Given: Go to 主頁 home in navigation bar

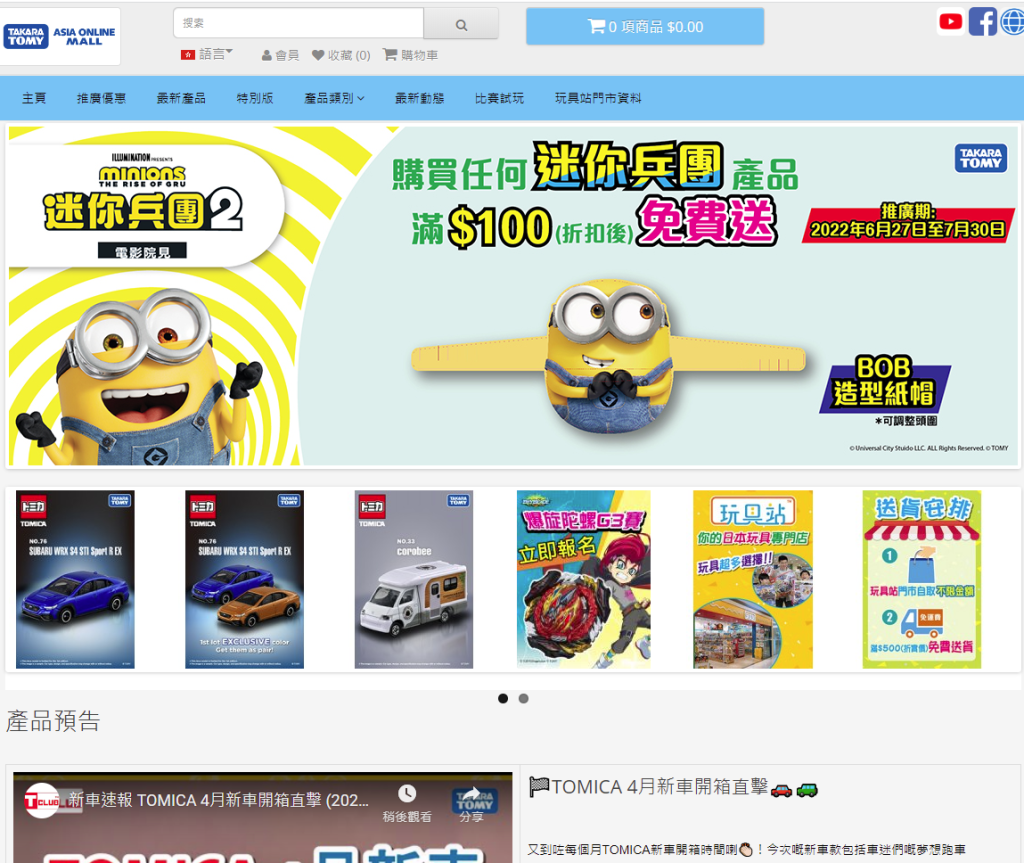Looking at the screenshot, I should click(34, 98).
